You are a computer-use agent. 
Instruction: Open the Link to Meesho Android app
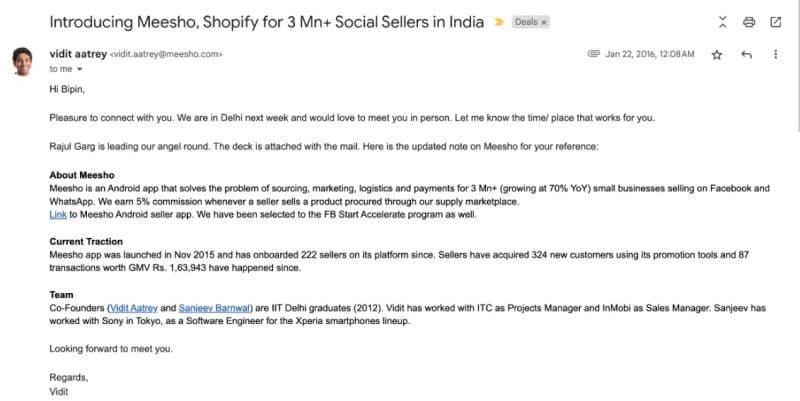pyautogui.click(x=58, y=215)
